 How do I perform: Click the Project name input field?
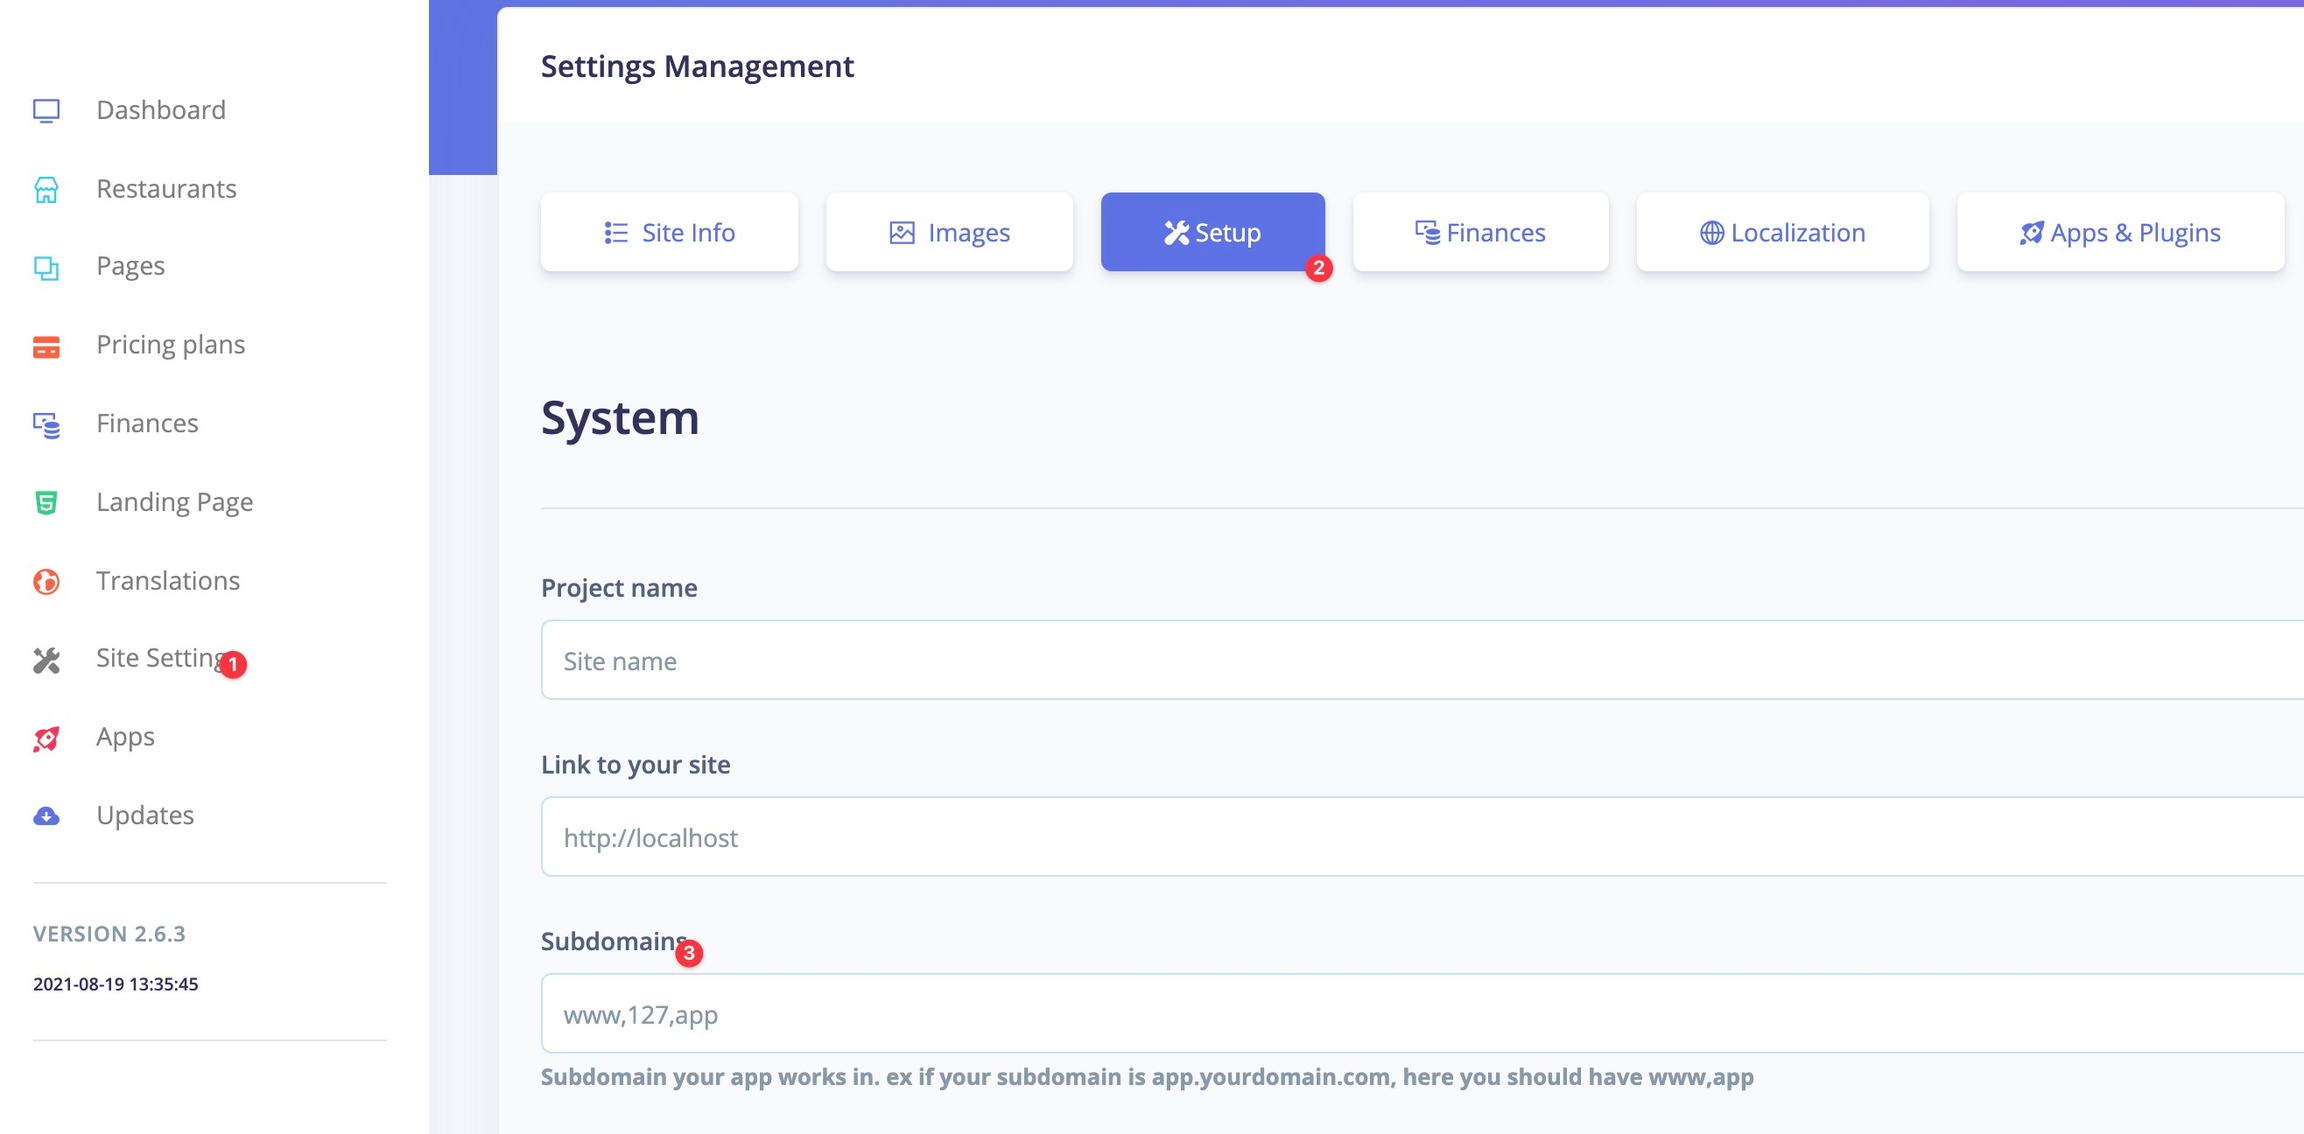(1420, 660)
